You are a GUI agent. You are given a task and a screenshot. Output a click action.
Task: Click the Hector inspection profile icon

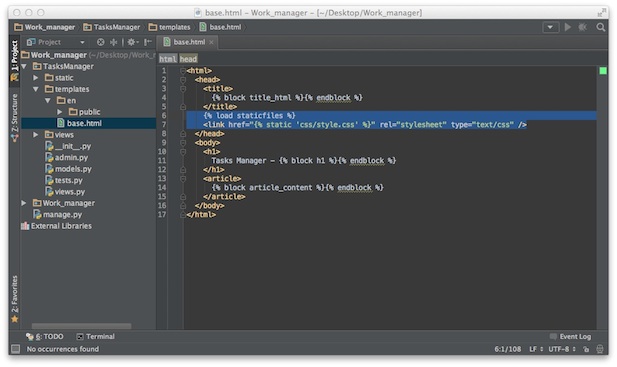(600, 349)
